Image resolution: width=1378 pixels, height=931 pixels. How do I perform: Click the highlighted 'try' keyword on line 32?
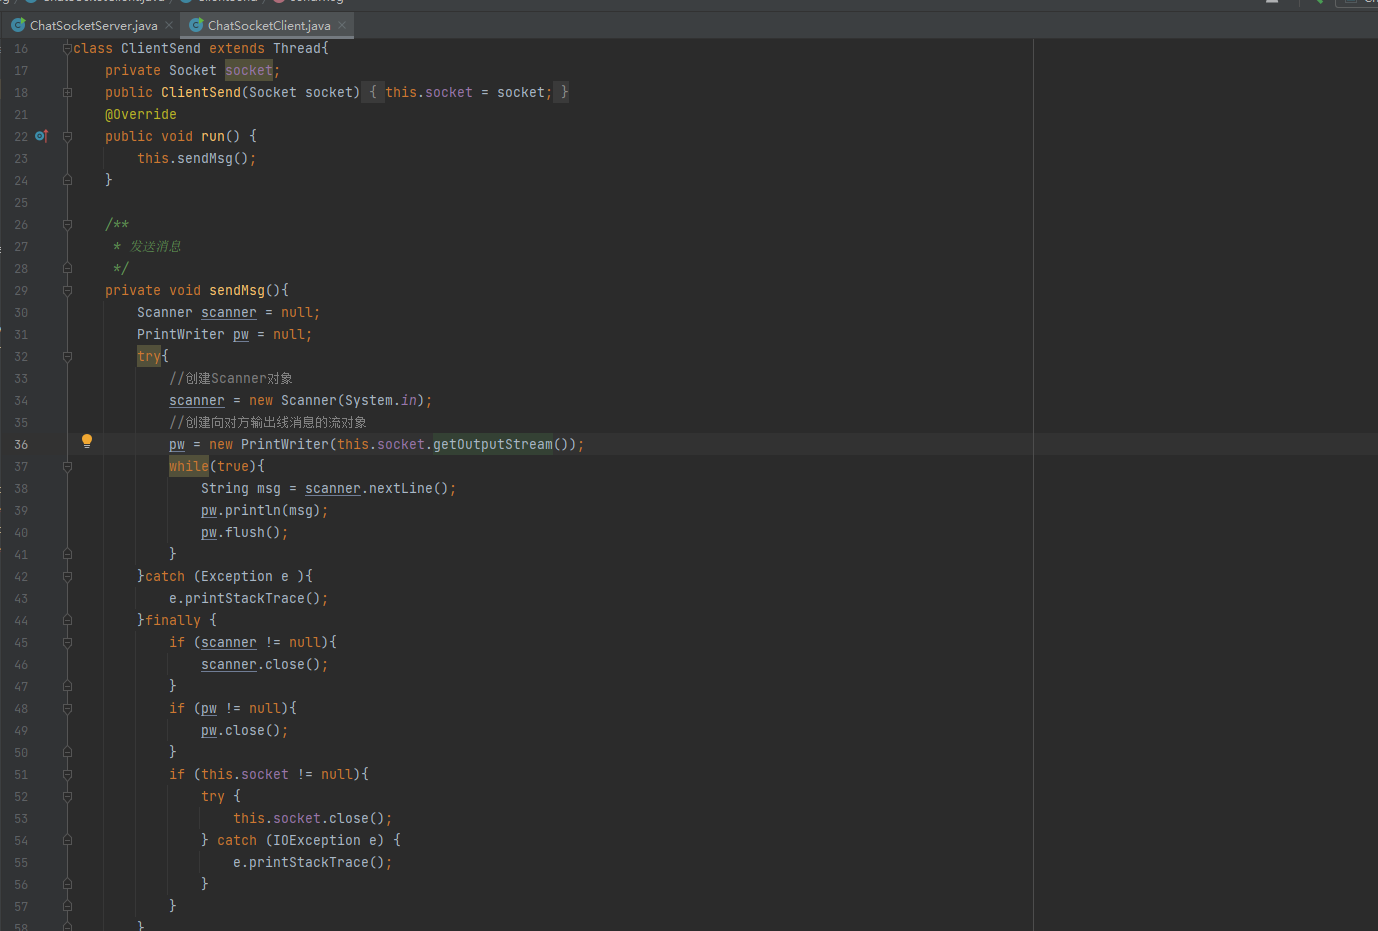click(x=149, y=356)
